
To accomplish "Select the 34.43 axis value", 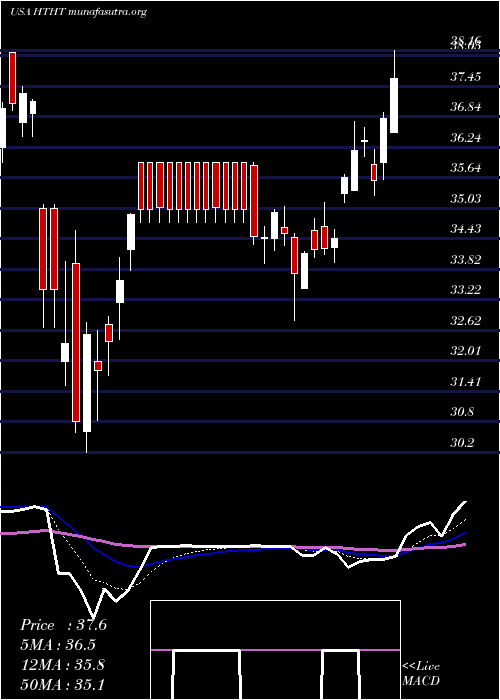I will 466,229.
